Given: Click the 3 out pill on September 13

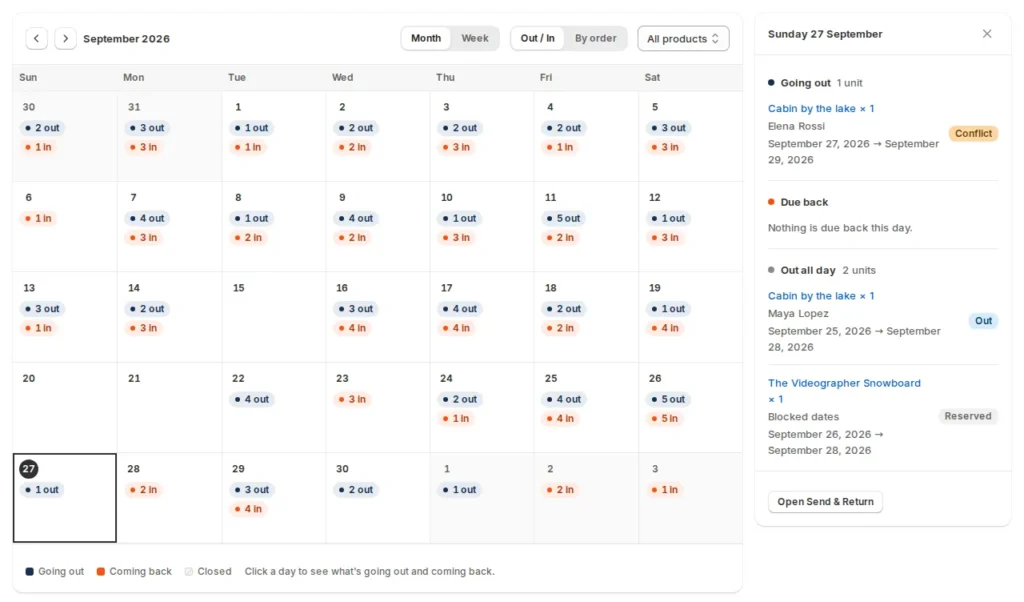Looking at the screenshot, I should click(x=43, y=309).
